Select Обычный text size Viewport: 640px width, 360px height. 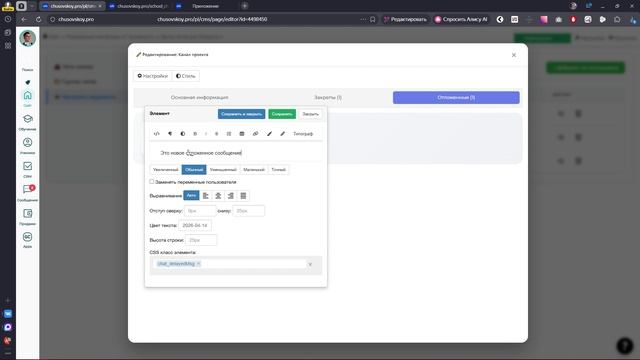click(194, 169)
